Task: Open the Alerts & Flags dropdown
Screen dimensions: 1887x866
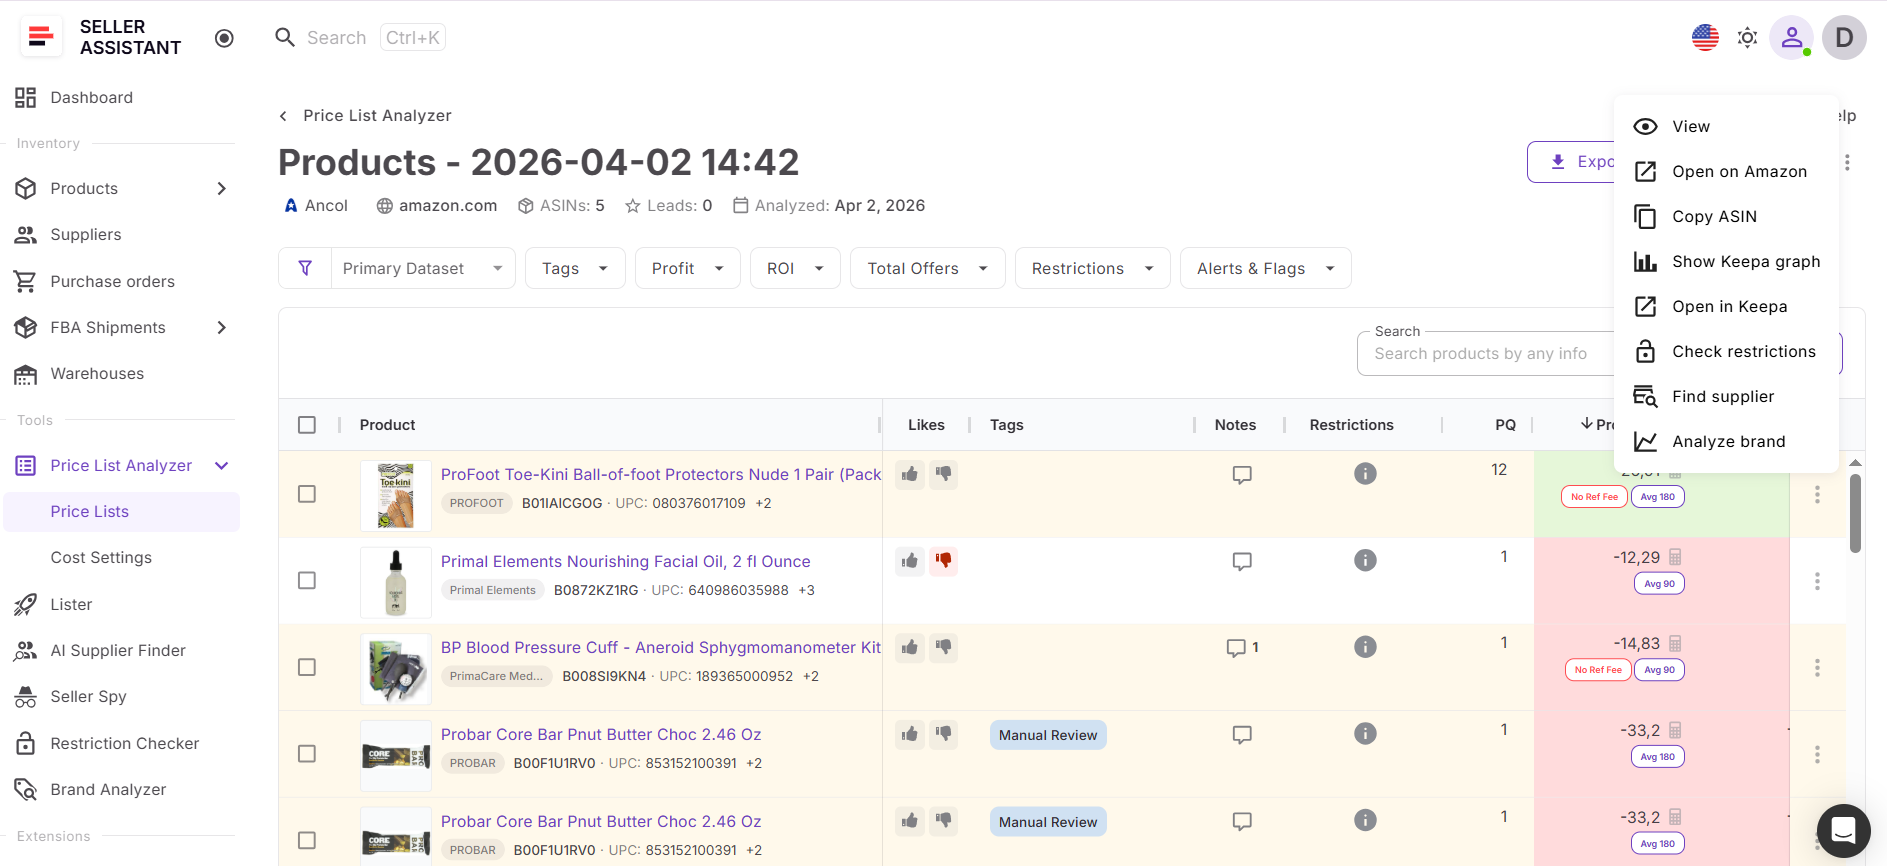Action: (x=1266, y=268)
